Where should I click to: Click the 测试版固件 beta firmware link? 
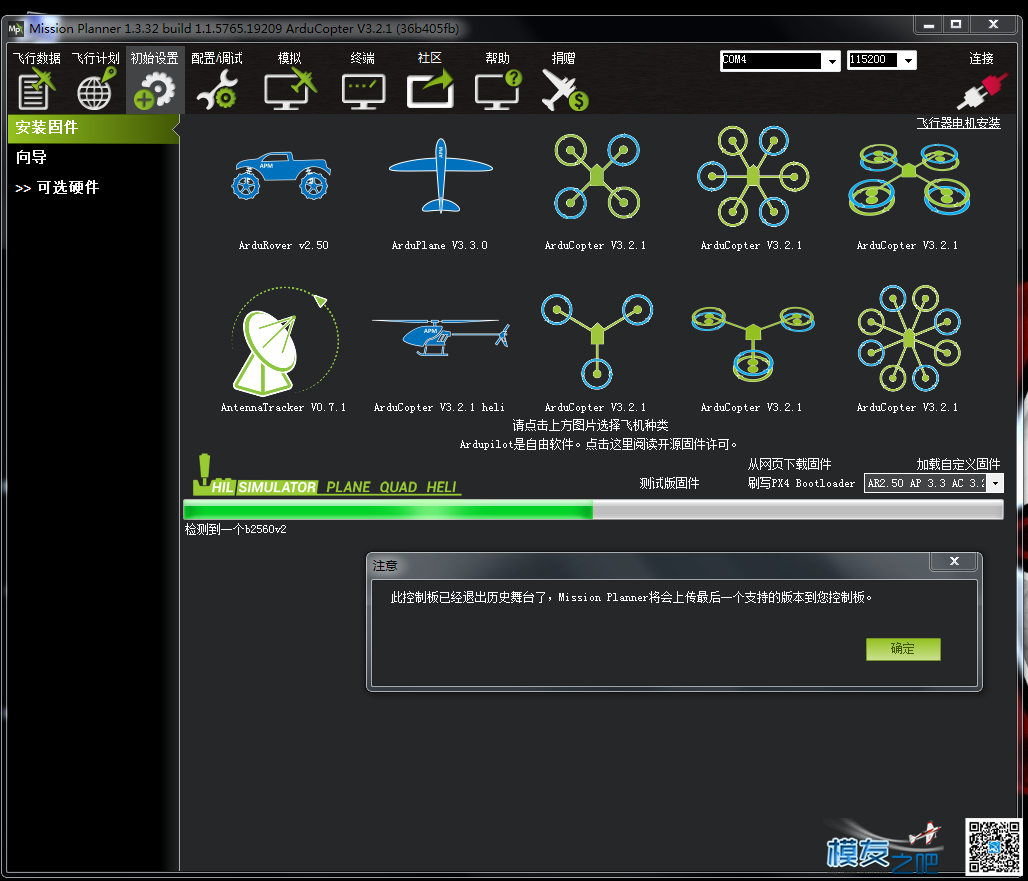point(669,483)
